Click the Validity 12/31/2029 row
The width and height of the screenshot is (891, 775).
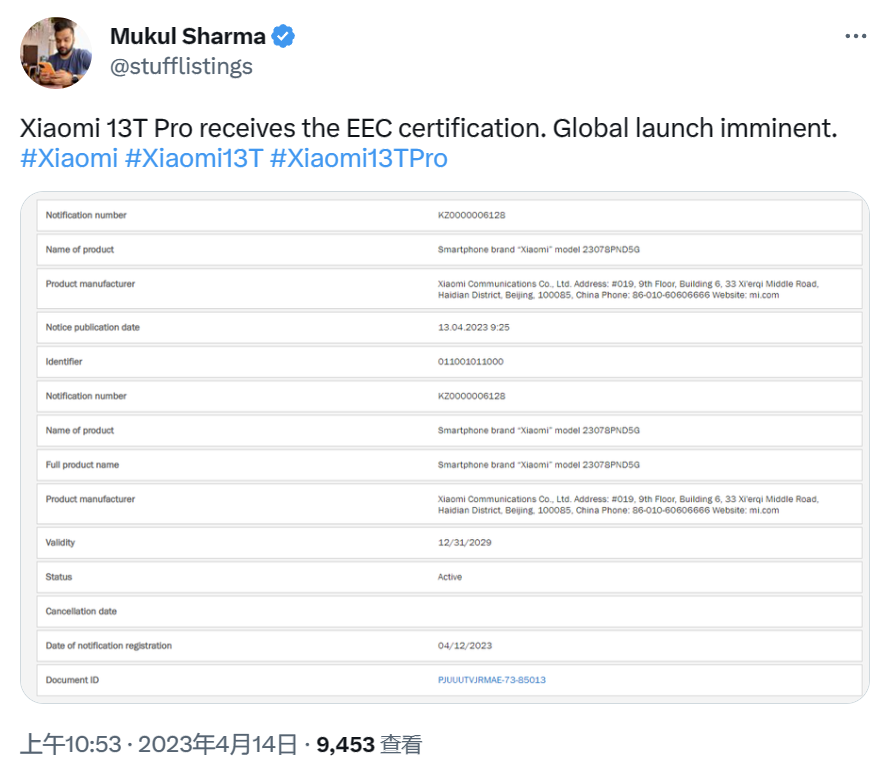449,543
